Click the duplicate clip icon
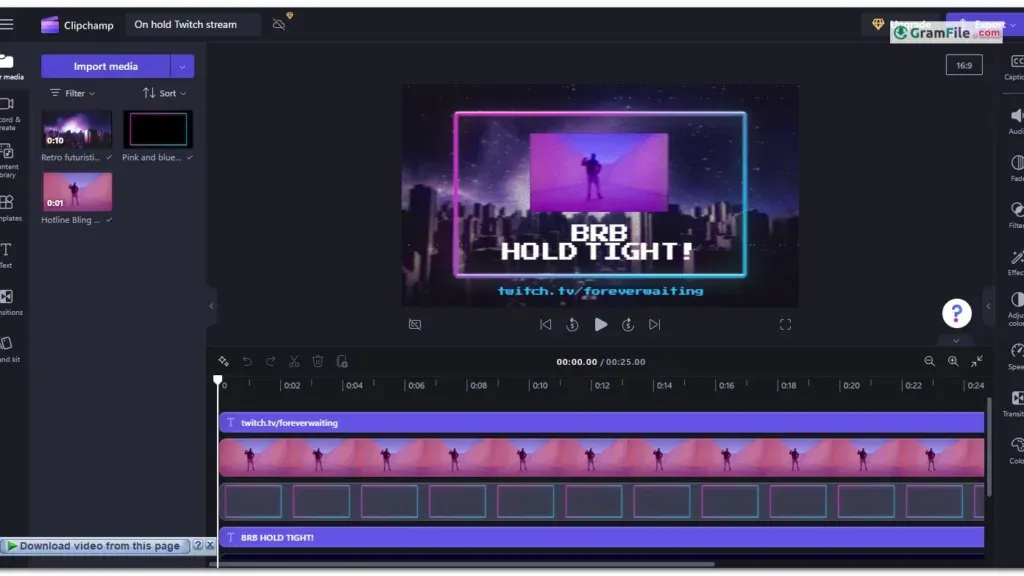The width and height of the screenshot is (1024, 576). [342, 361]
